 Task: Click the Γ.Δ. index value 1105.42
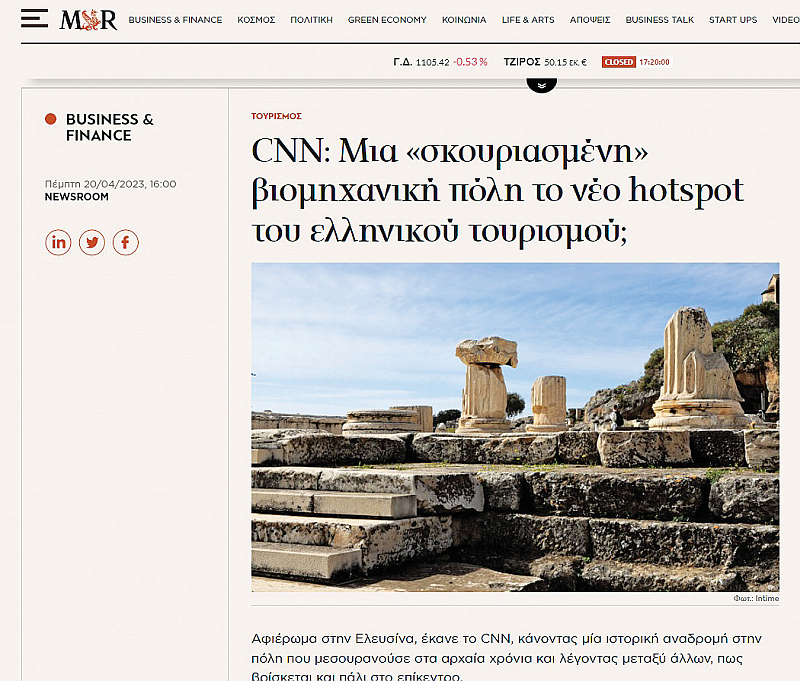coord(433,62)
